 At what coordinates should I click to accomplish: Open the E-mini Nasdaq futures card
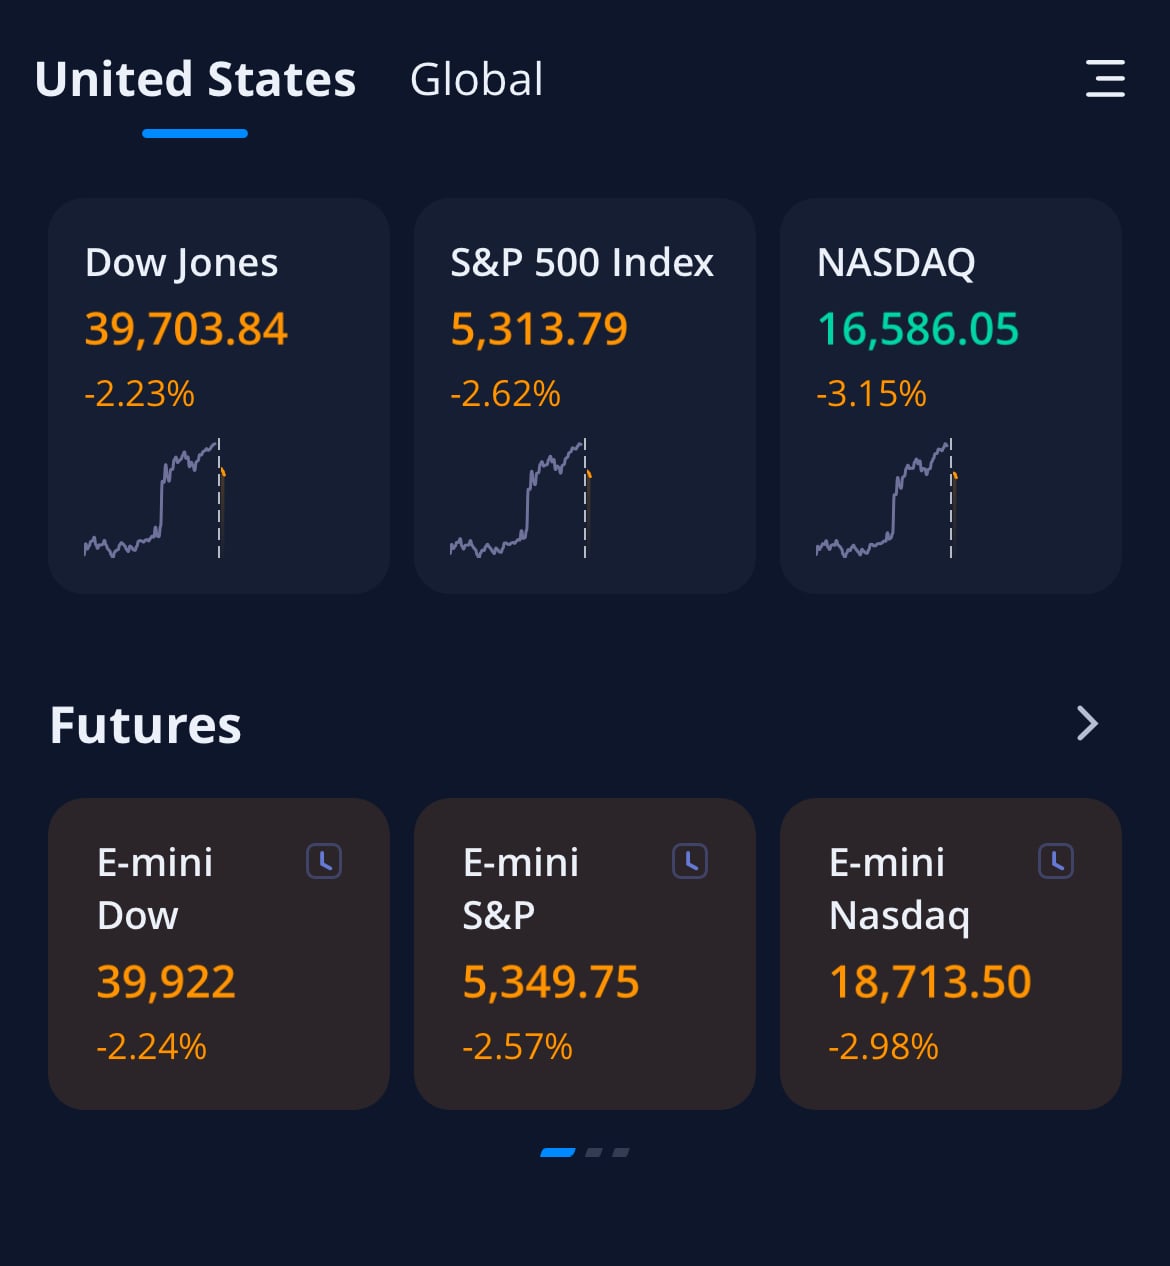click(x=951, y=954)
